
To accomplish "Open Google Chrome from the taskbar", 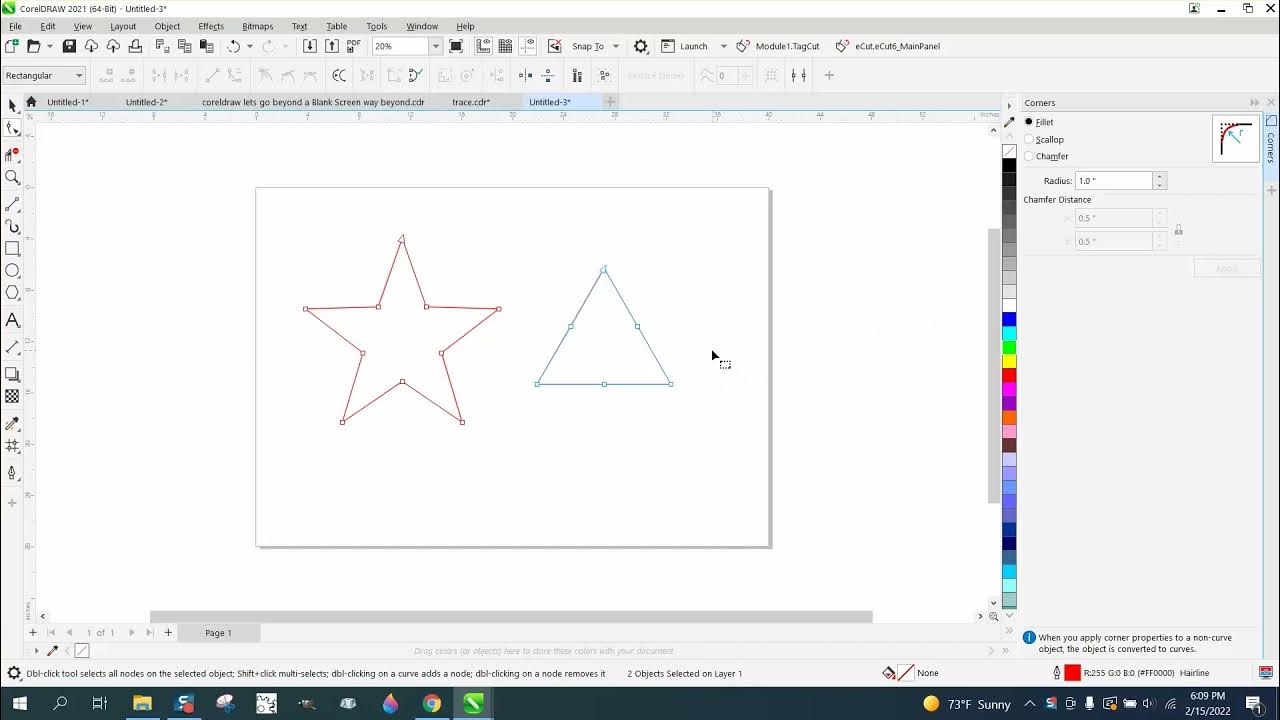I will (431, 704).
